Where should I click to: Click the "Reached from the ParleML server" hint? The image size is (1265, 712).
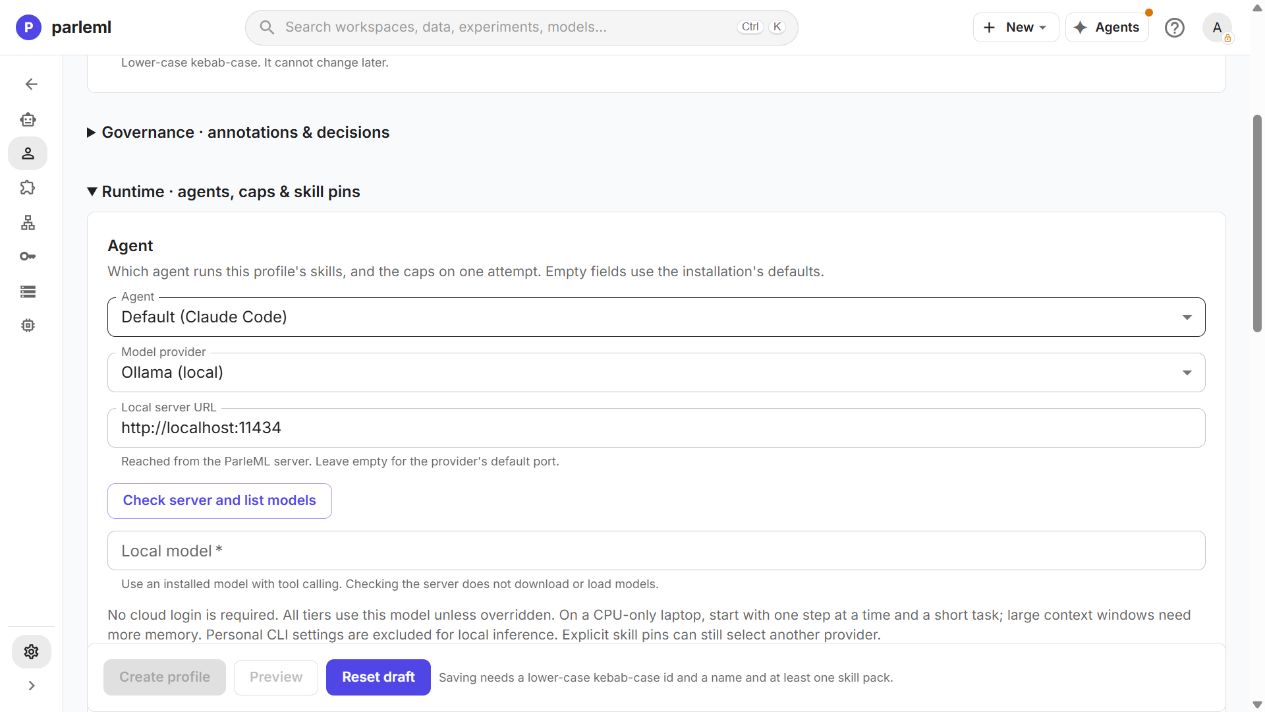pyautogui.click(x=340, y=462)
